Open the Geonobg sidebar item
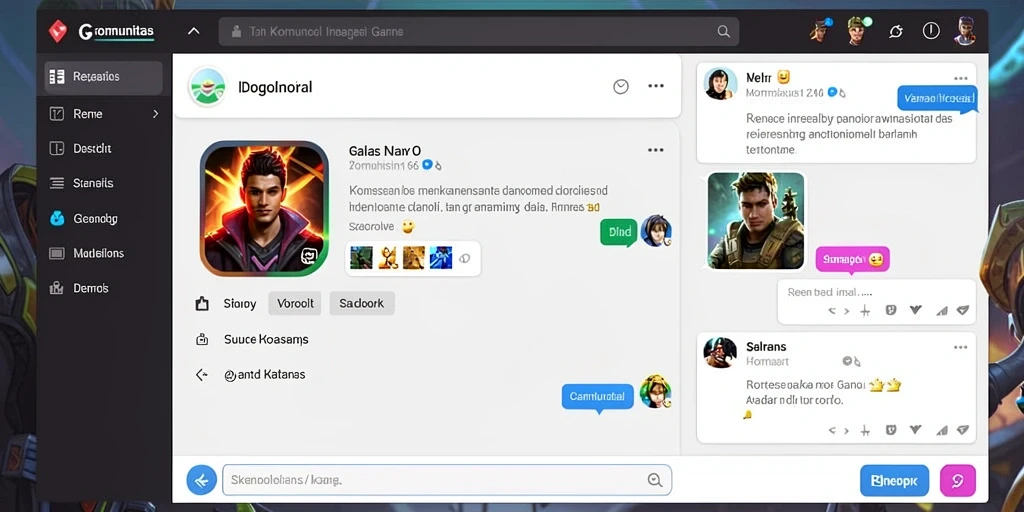1024x512 pixels. (x=103, y=219)
